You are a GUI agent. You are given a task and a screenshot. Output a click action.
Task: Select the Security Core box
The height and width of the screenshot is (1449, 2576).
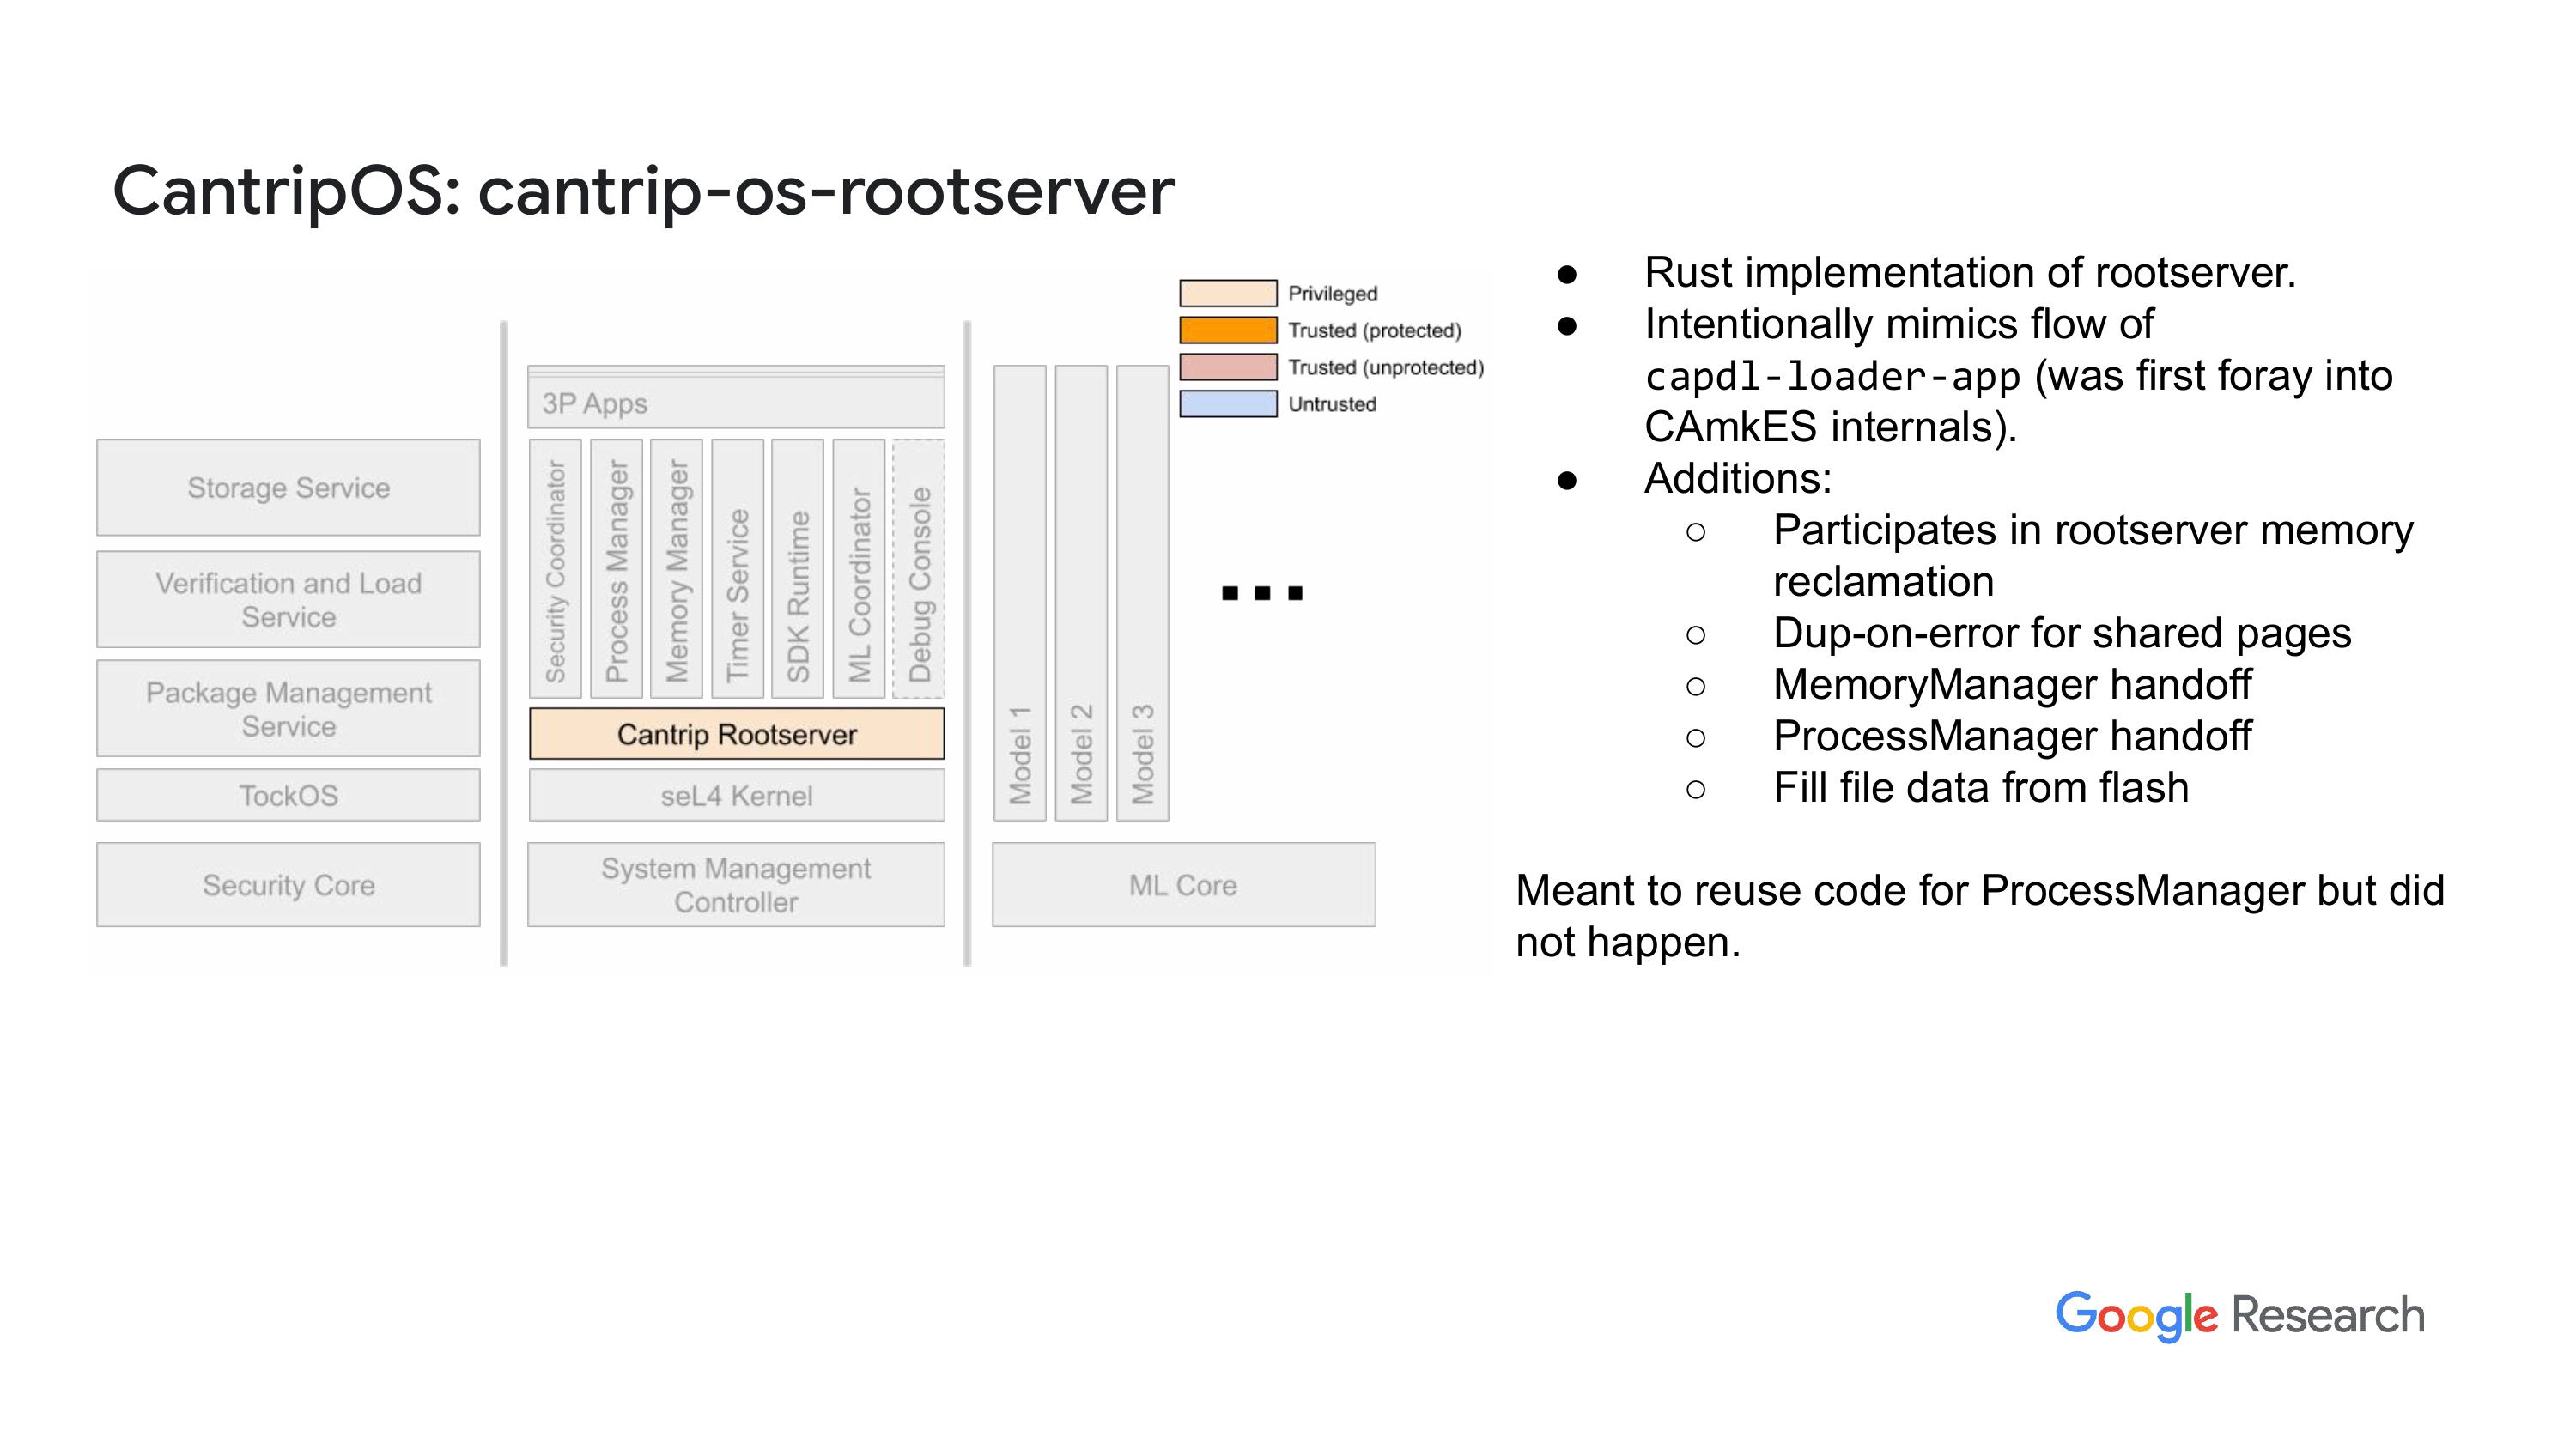coord(288,885)
